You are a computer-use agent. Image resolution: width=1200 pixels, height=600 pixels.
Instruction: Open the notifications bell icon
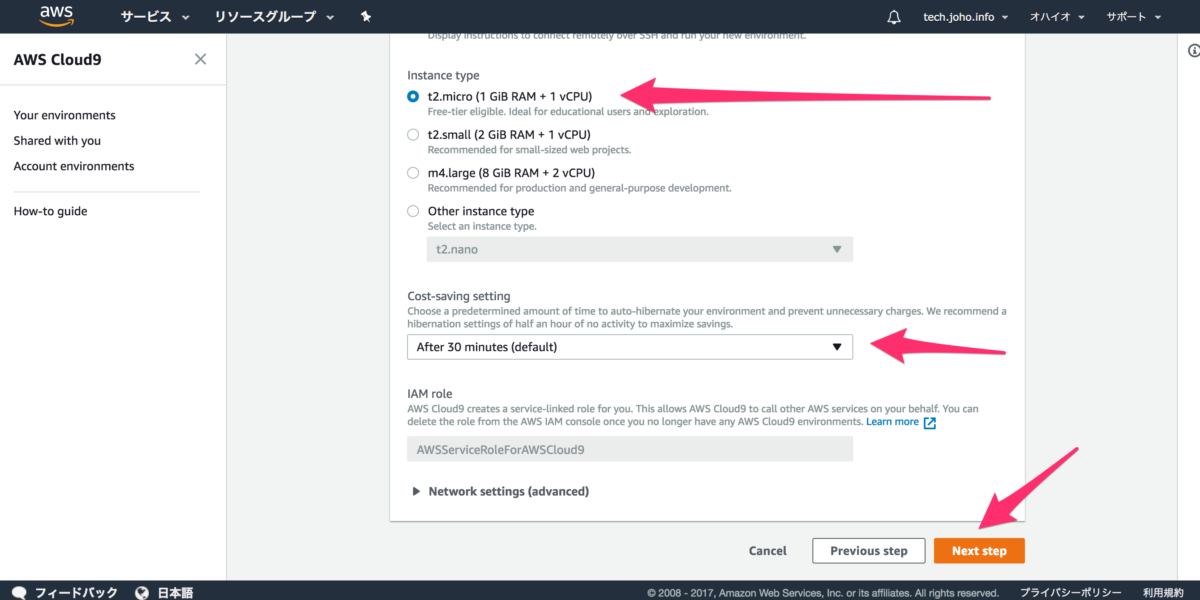coord(894,17)
